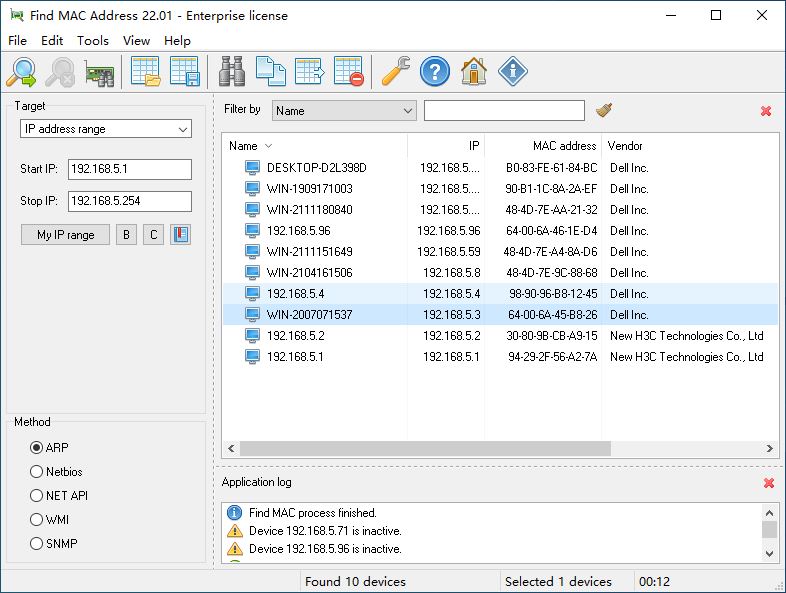Open the Tools menu
Image resolution: width=786 pixels, height=593 pixels.
coord(93,41)
